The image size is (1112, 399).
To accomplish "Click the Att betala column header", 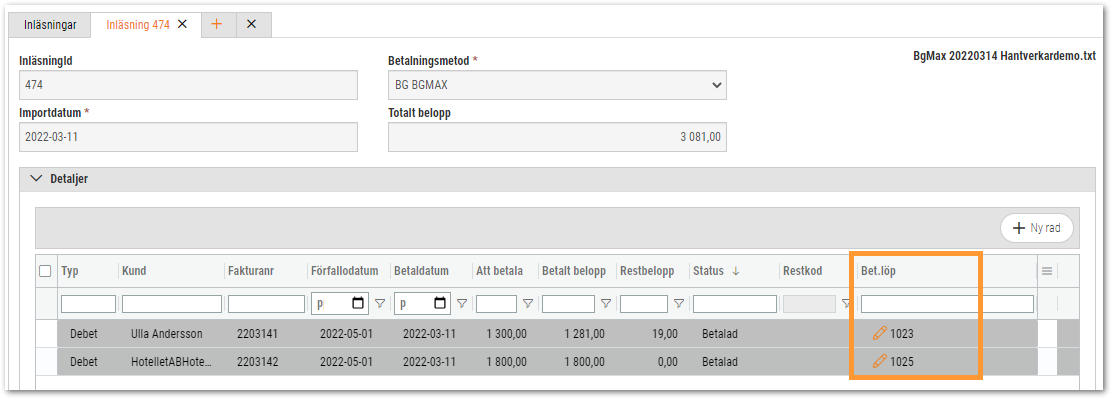I will tap(499, 271).
